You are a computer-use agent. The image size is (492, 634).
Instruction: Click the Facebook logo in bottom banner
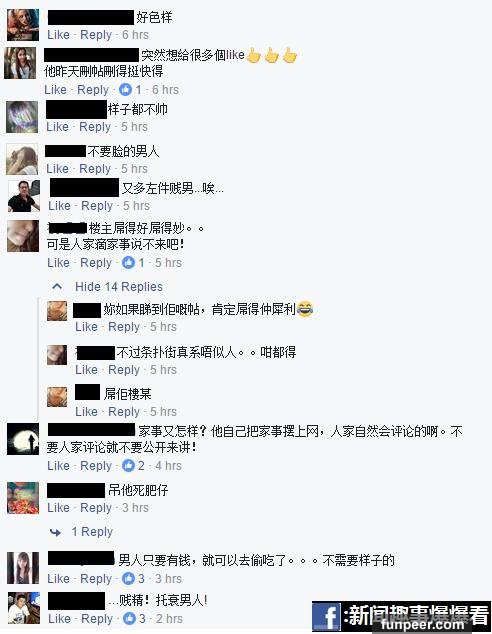pyautogui.click(x=327, y=617)
